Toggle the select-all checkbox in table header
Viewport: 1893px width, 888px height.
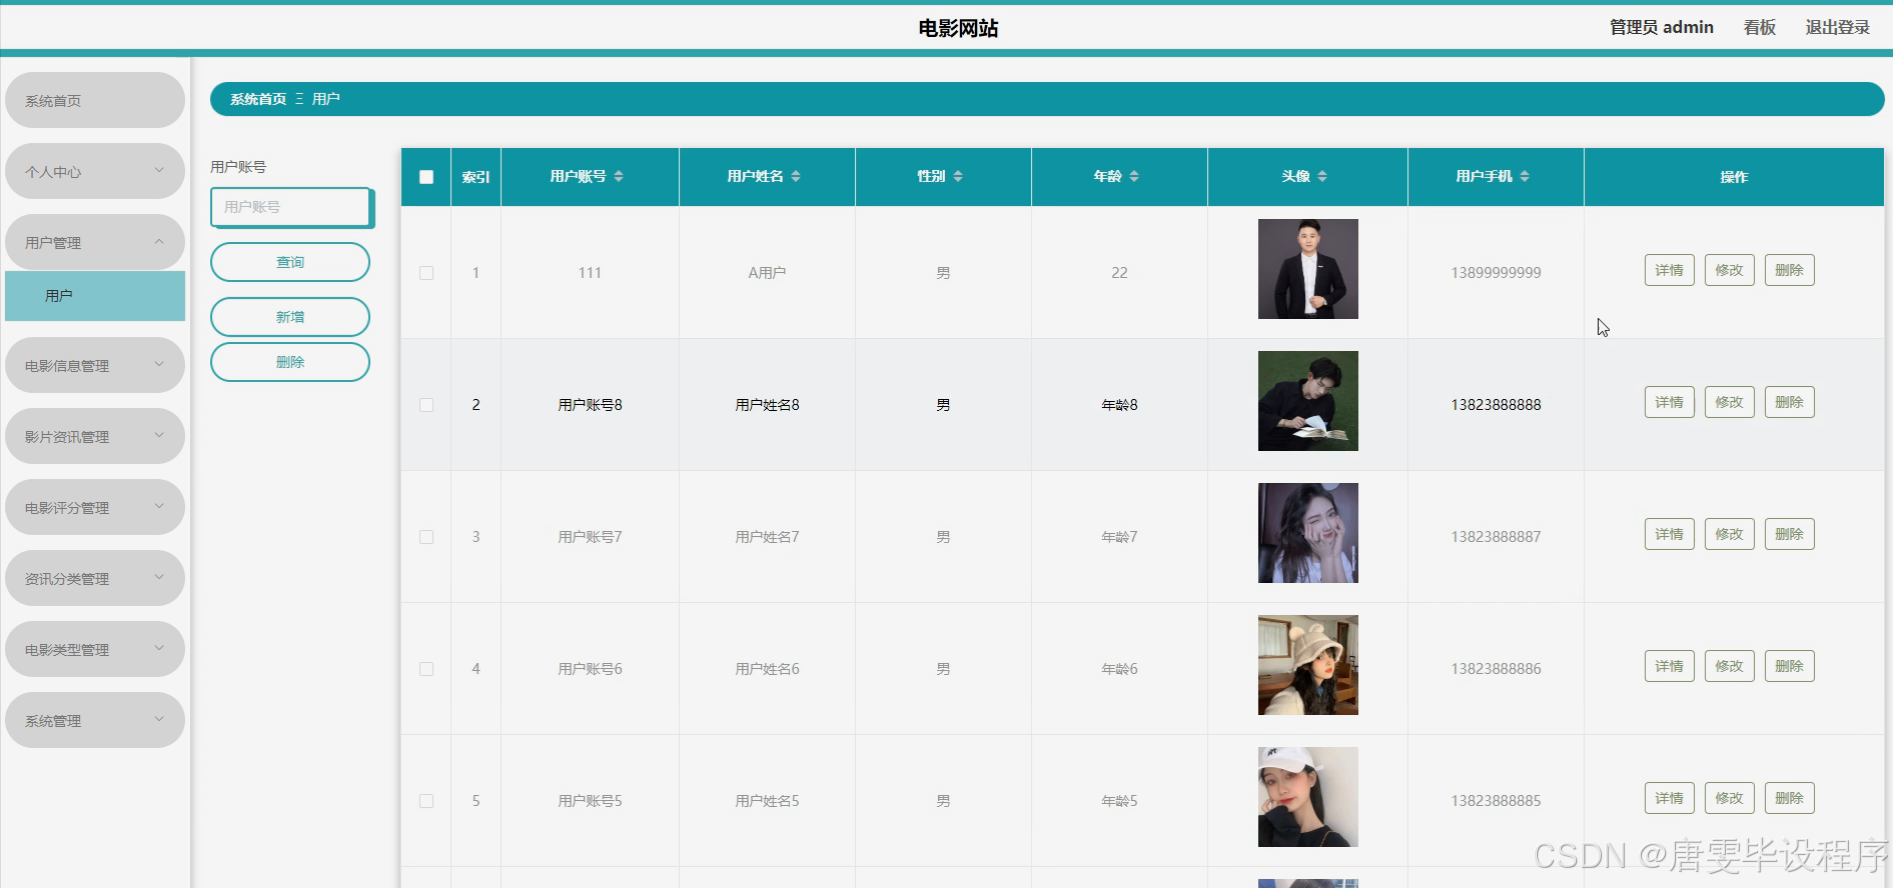click(x=426, y=177)
